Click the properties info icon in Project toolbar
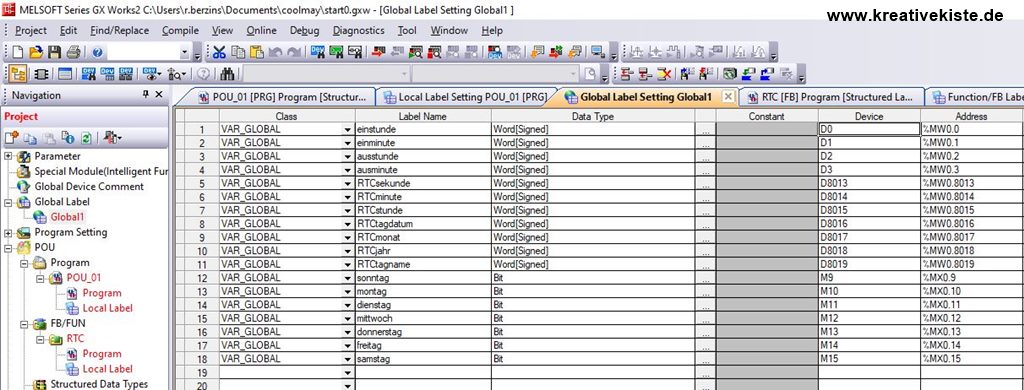The width and height of the screenshot is (1024, 390). [x=67, y=138]
